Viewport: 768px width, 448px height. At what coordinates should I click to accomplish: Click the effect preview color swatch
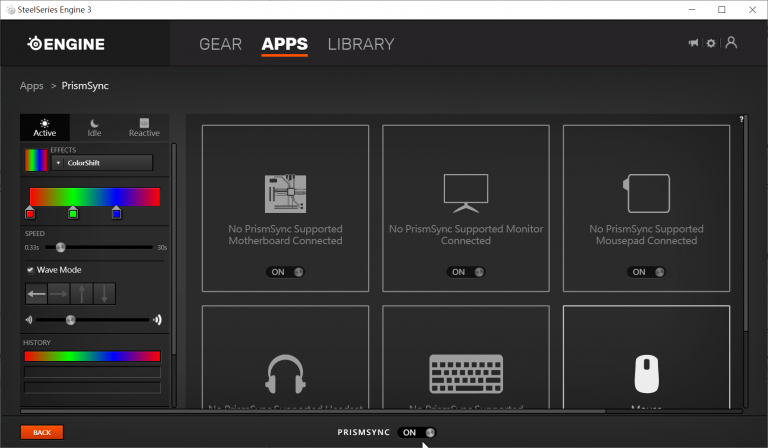(36, 160)
